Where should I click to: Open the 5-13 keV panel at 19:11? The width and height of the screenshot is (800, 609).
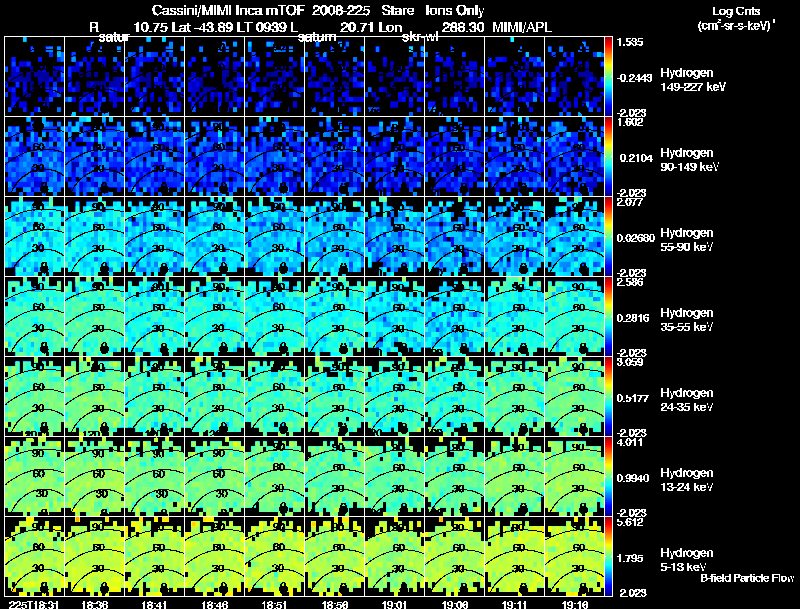[x=514, y=557]
